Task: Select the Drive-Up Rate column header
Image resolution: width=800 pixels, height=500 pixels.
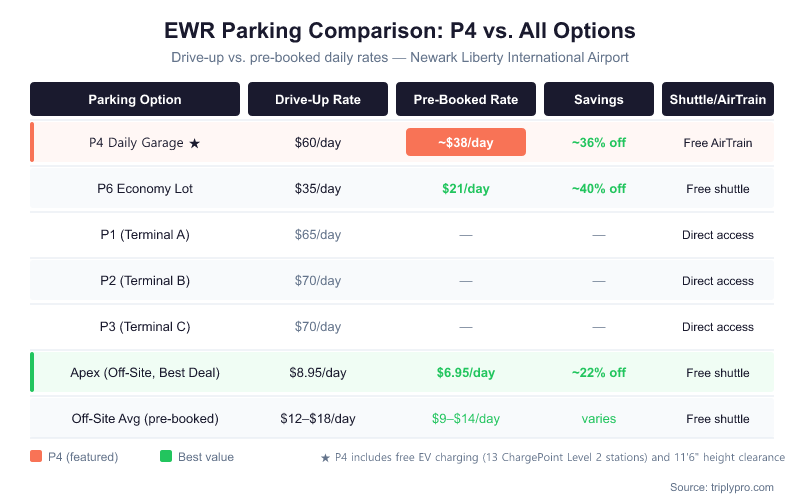Action: tap(318, 99)
